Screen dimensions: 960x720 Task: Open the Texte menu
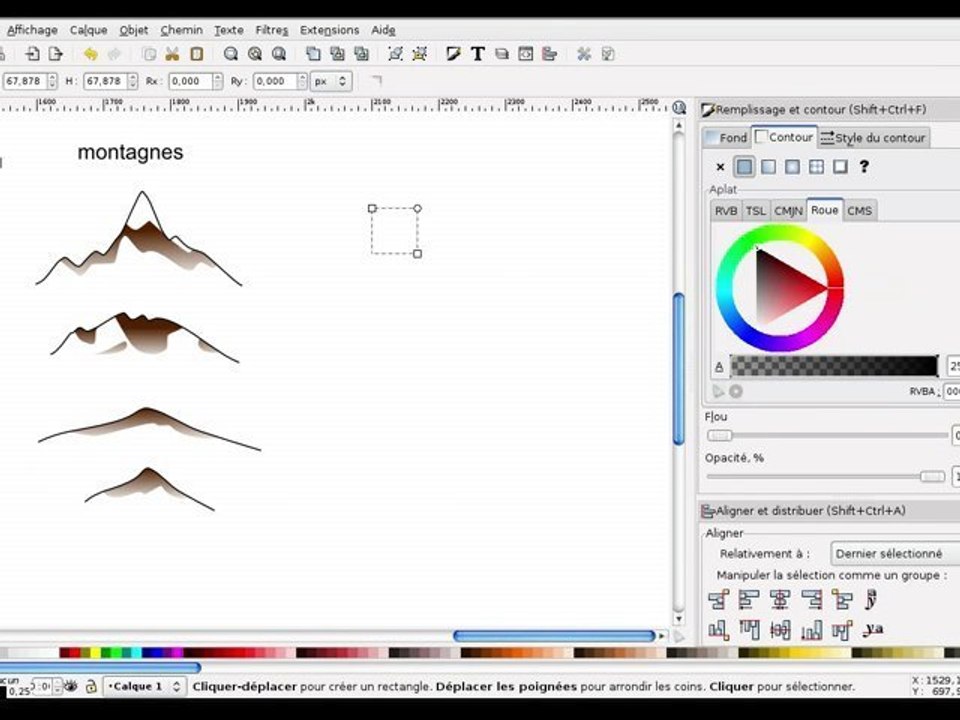[228, 30]
